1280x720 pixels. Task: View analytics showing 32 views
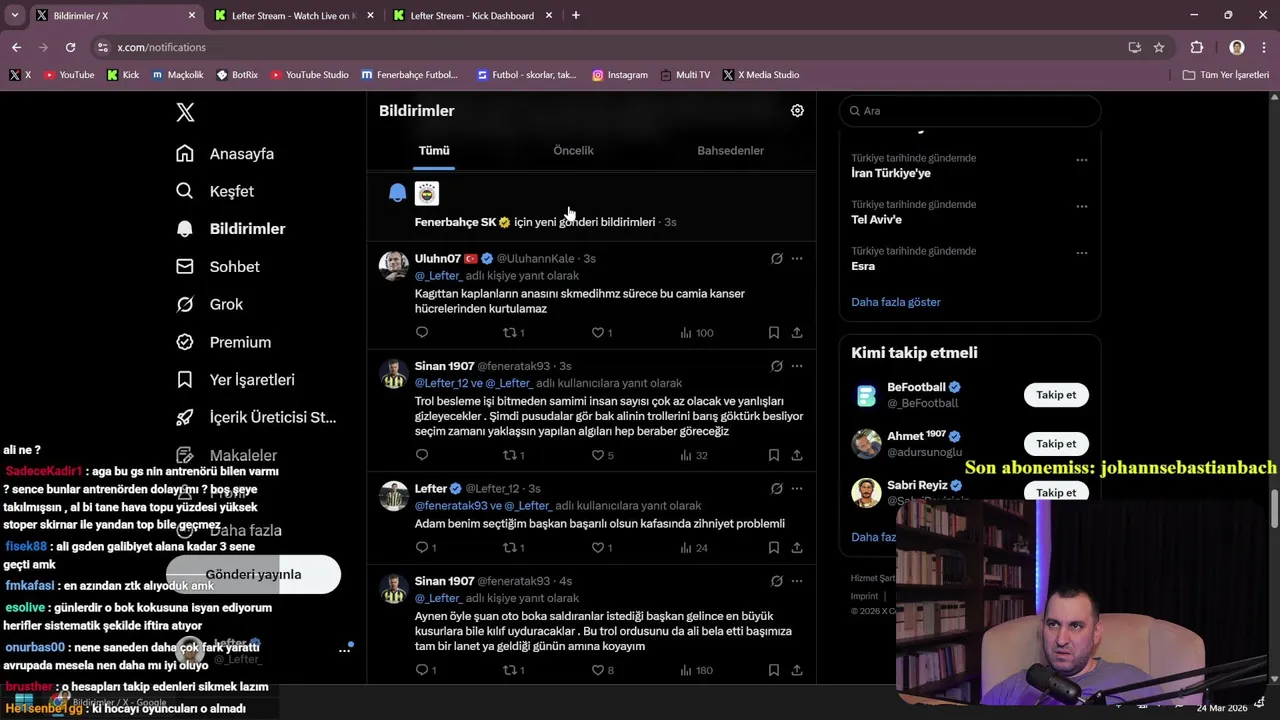coord(694,455)
